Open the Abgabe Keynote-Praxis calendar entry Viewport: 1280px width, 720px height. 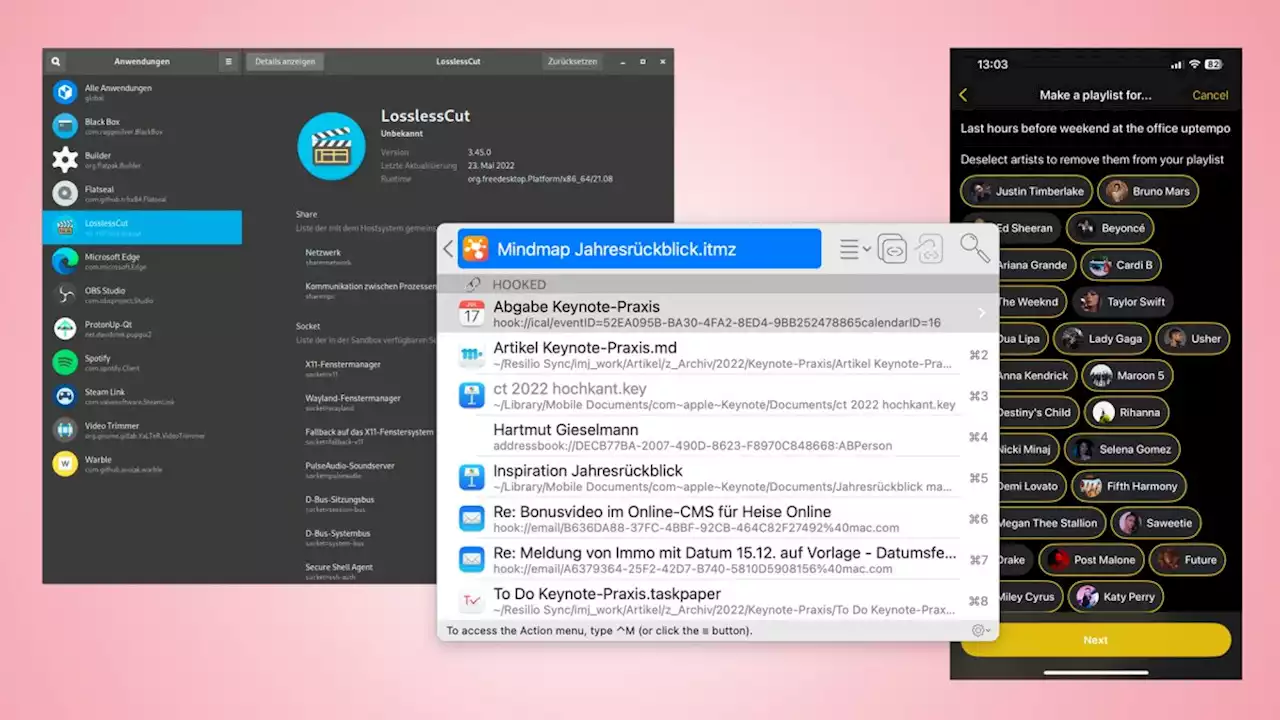click(x=718, y=314)
